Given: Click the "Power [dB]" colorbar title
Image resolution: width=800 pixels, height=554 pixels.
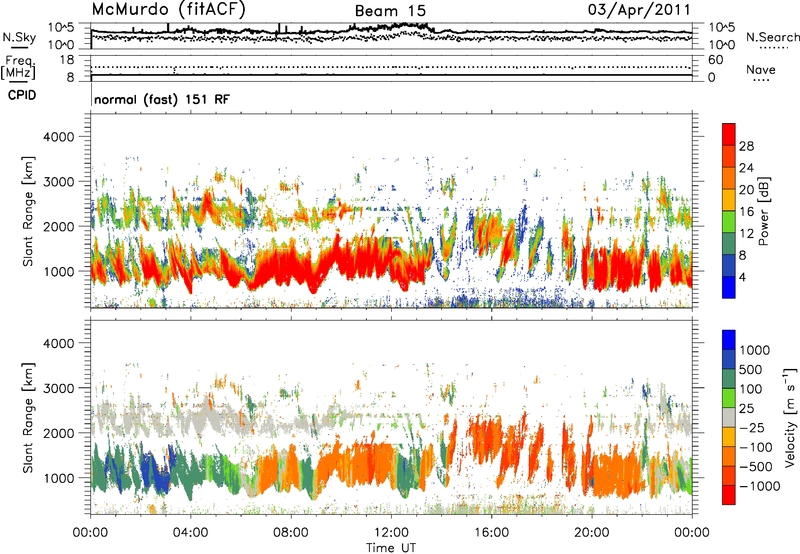Looking at the screenshot, I should 763,211.
